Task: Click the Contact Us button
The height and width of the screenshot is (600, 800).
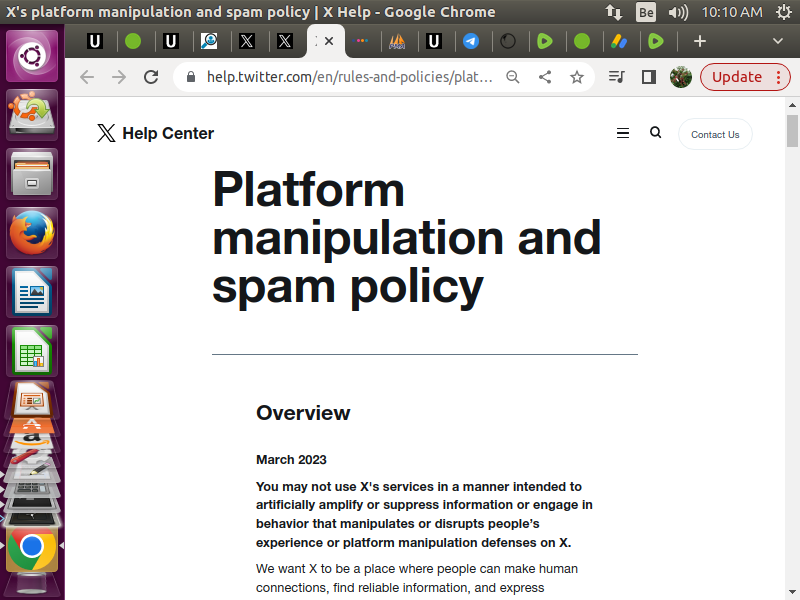Action: [x=715, y=134]
